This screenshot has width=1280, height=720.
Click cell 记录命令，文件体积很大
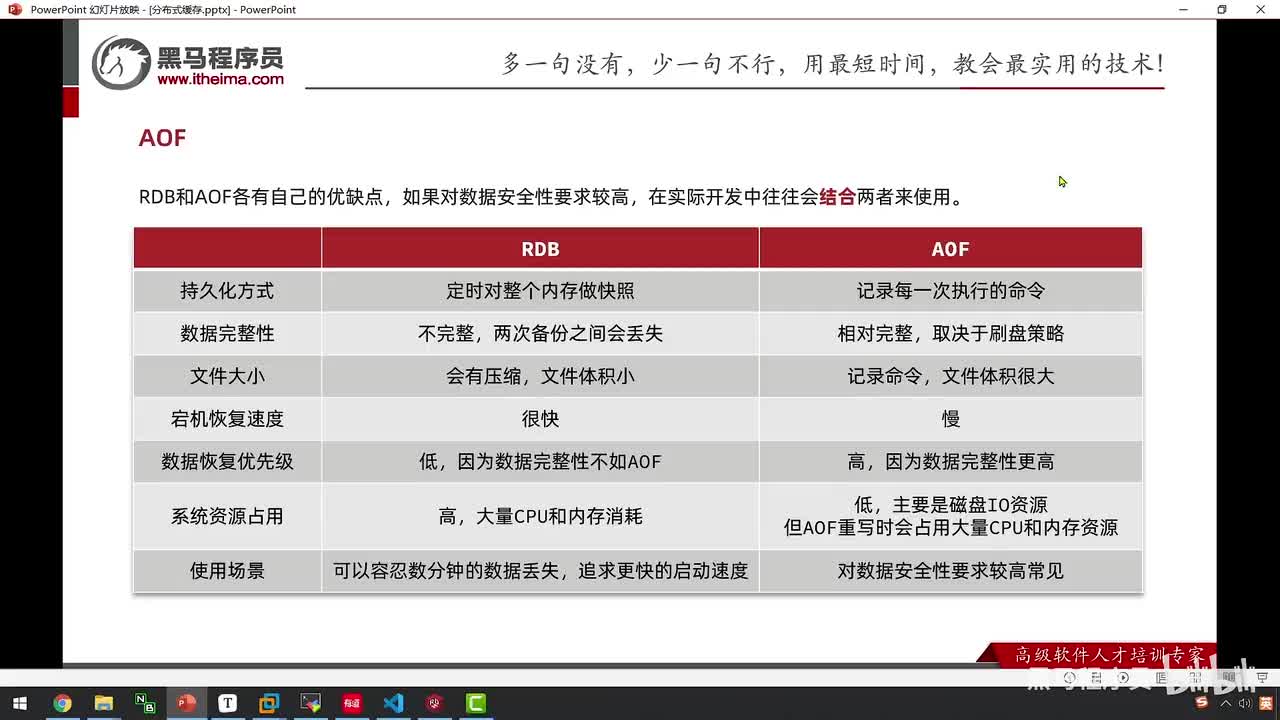pos(950,376)
